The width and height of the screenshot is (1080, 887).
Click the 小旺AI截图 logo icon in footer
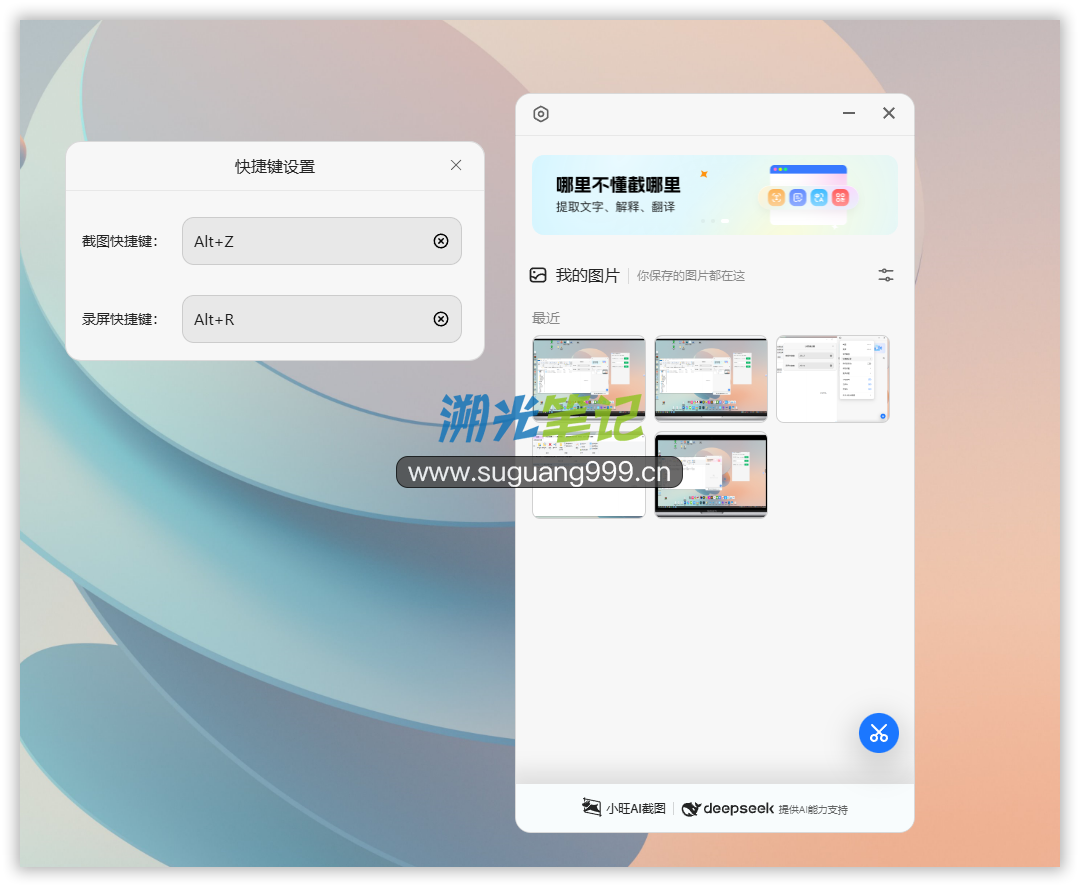592,807
